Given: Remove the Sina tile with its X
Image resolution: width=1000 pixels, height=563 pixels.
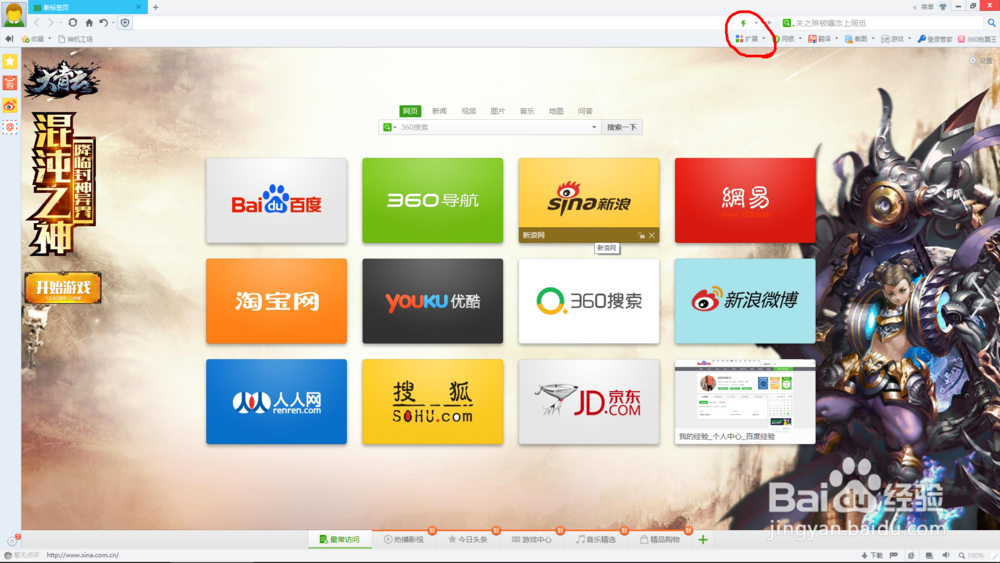Looking at the screenshot, I should click(x=652, y=235).
